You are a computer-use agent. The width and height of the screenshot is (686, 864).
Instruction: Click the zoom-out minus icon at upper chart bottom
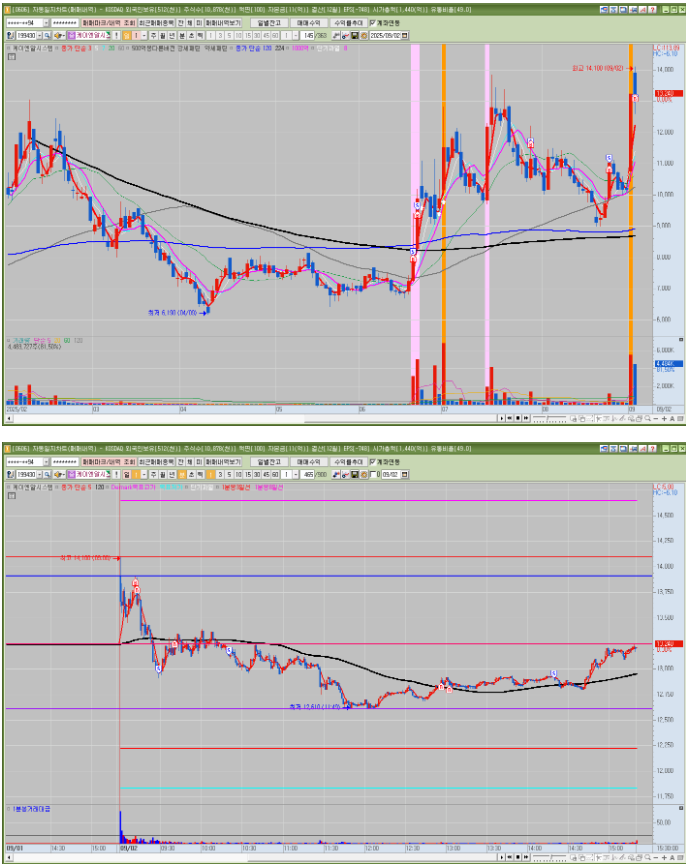655,419
